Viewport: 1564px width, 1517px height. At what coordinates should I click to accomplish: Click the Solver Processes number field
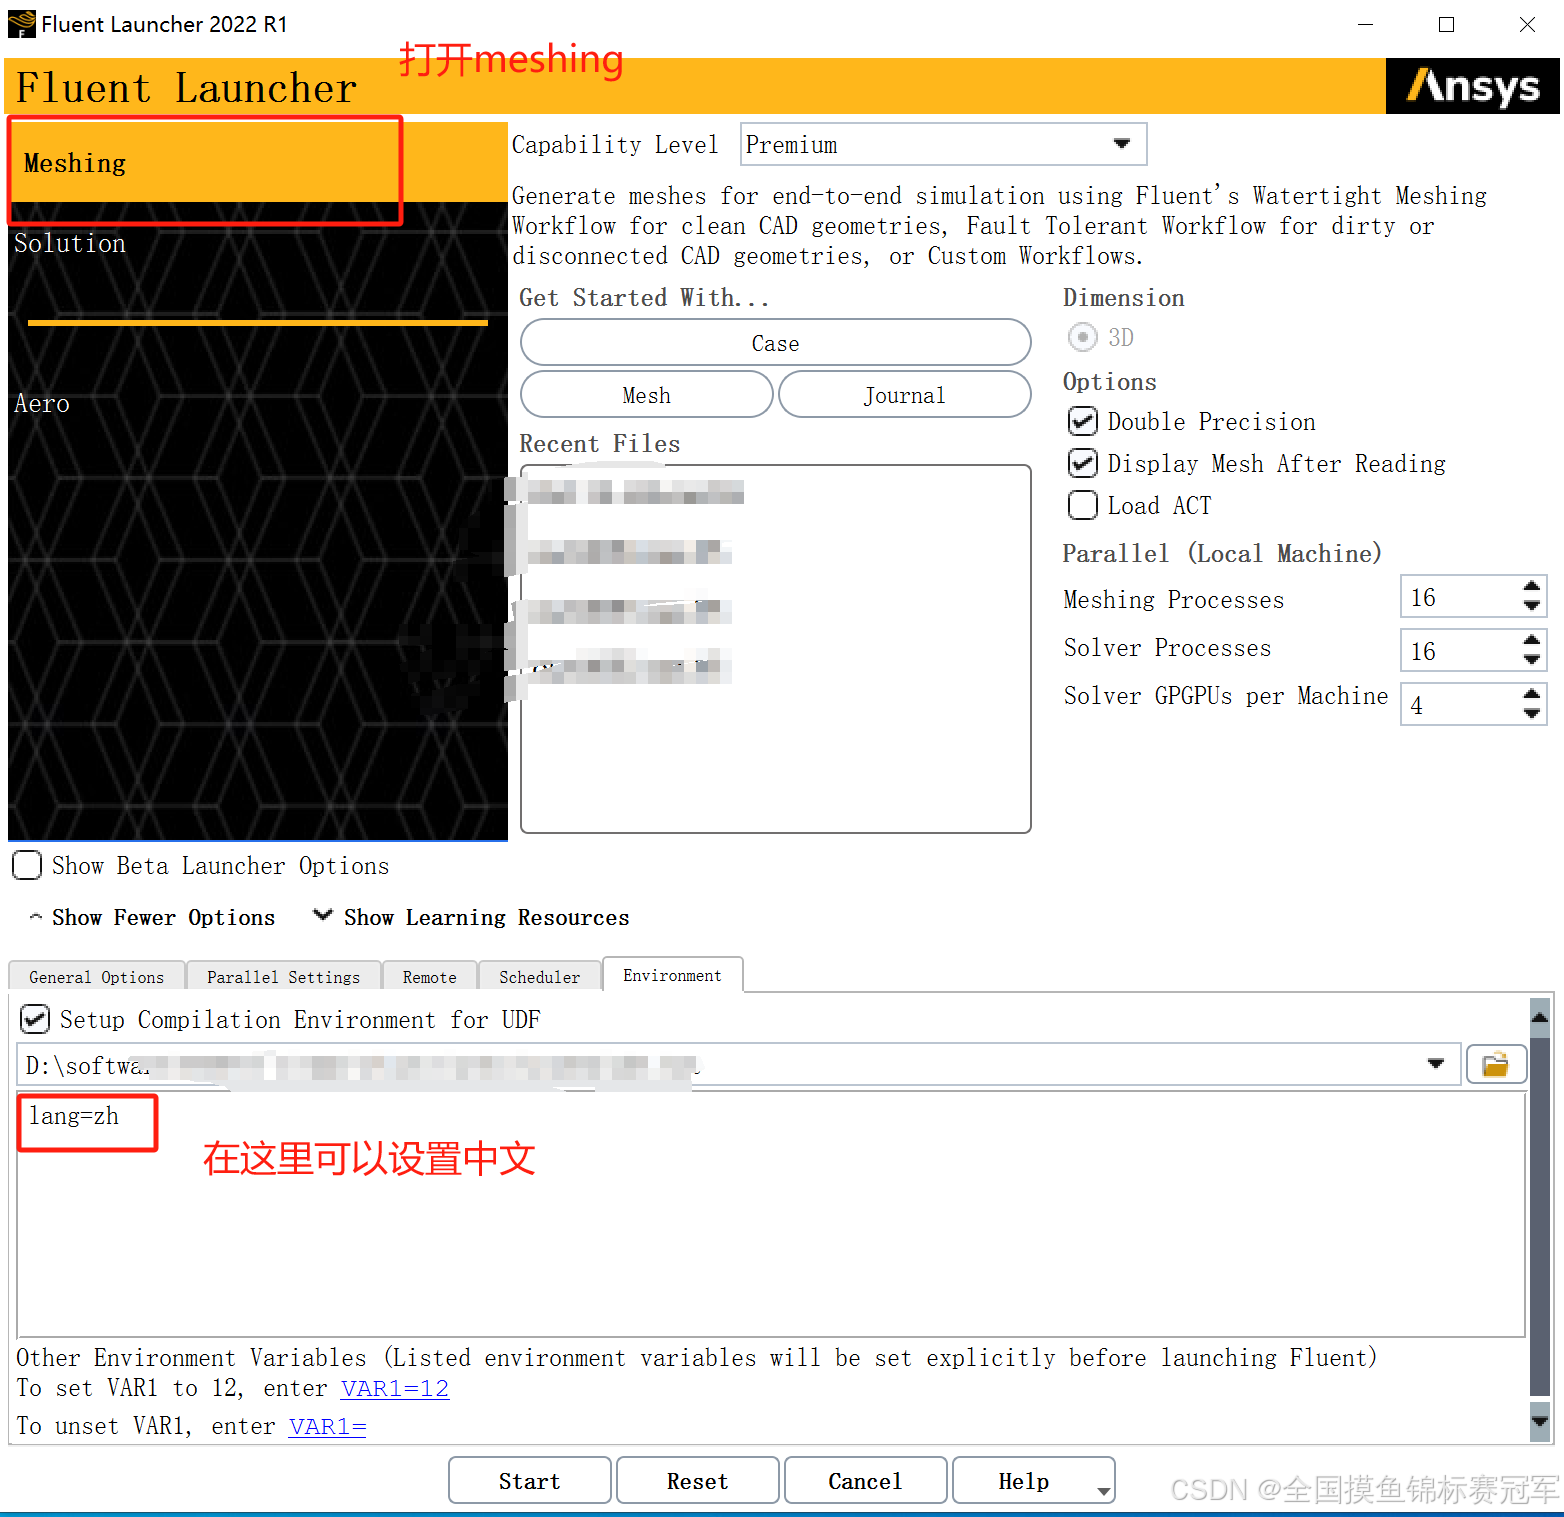[x=1460, y=651]
